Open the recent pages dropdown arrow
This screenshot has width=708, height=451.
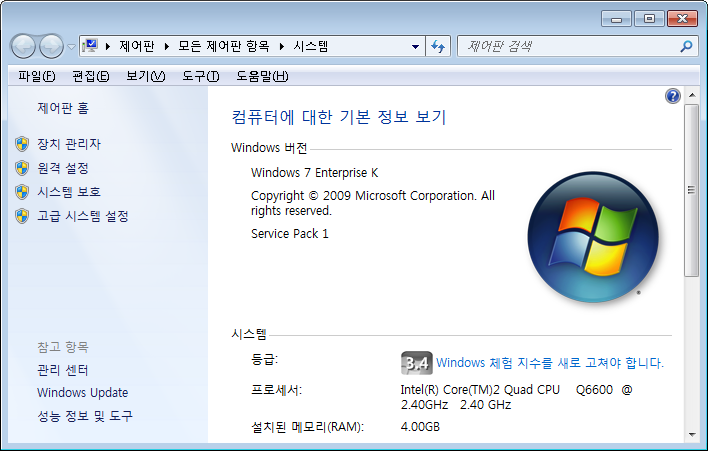coord(71,46)
